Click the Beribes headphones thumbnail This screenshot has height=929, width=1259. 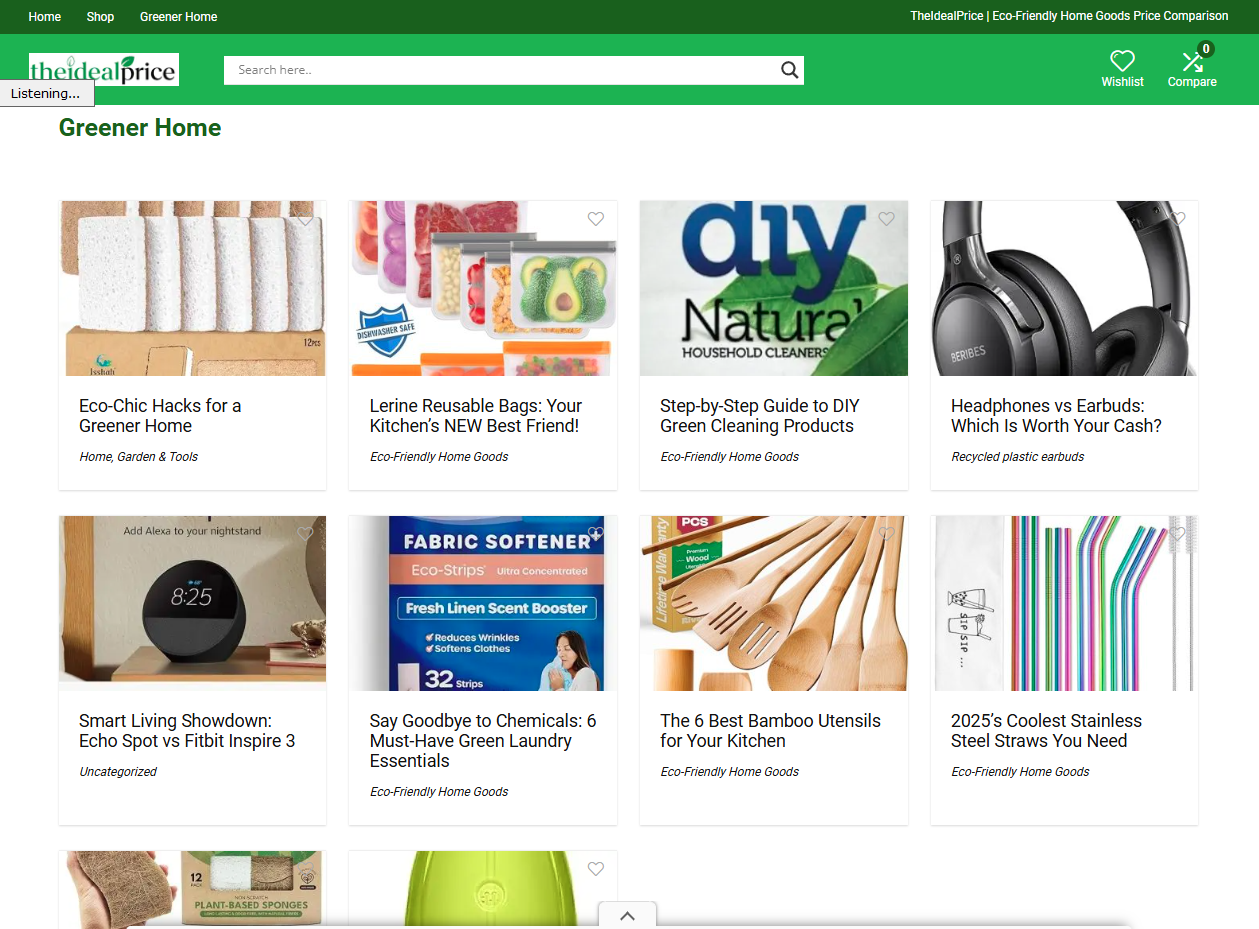1064,288
